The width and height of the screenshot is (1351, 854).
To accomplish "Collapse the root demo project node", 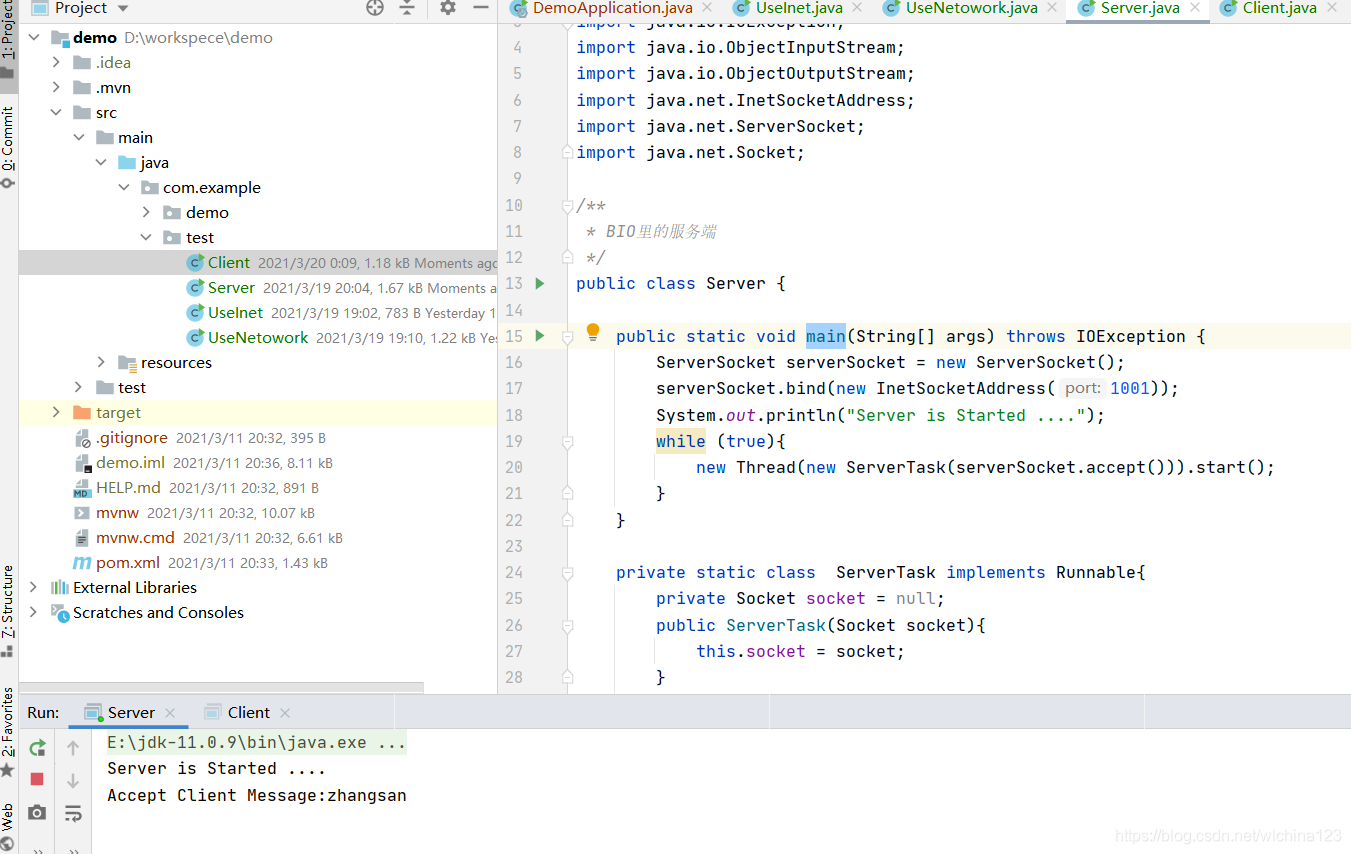I will [35, 38].
